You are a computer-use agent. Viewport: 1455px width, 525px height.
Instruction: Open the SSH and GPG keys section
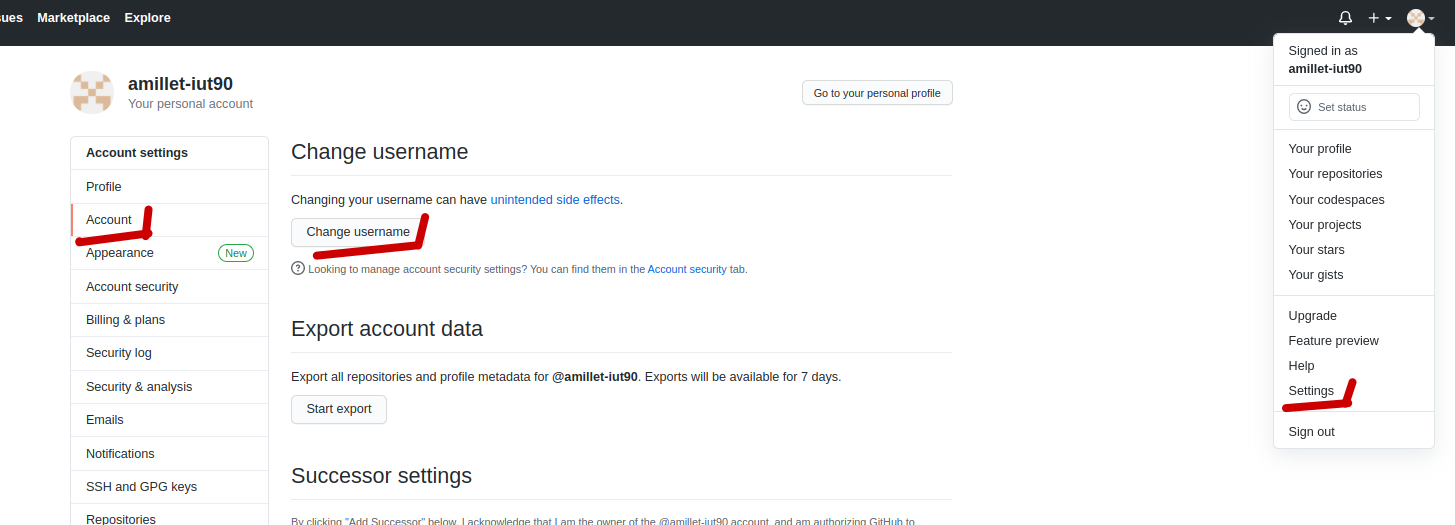(x=141, y=487)
